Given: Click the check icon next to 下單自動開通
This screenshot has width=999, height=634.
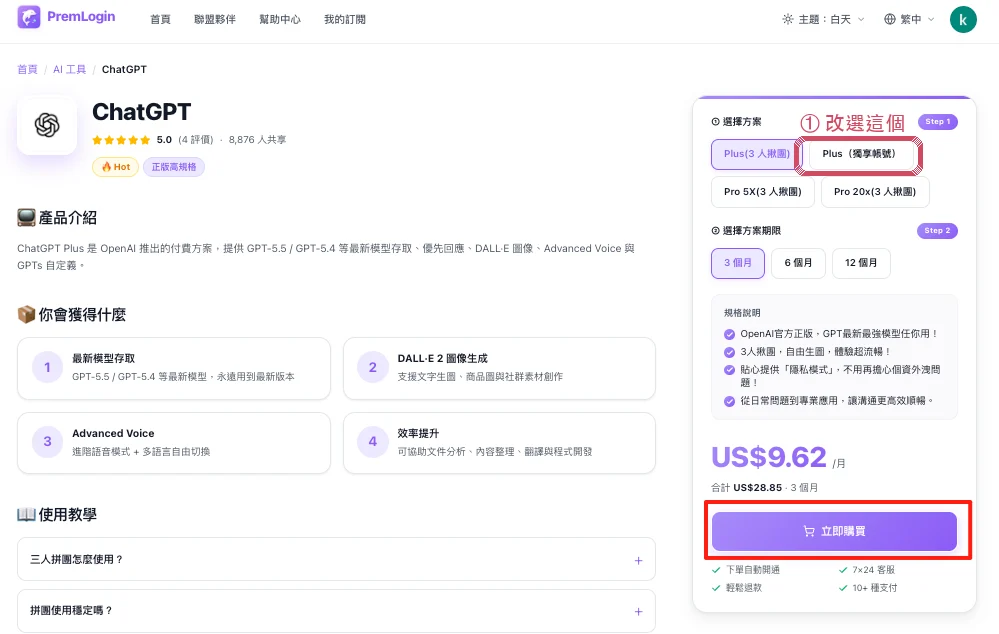Looking at the screenshot, I should tap(716, 570).
